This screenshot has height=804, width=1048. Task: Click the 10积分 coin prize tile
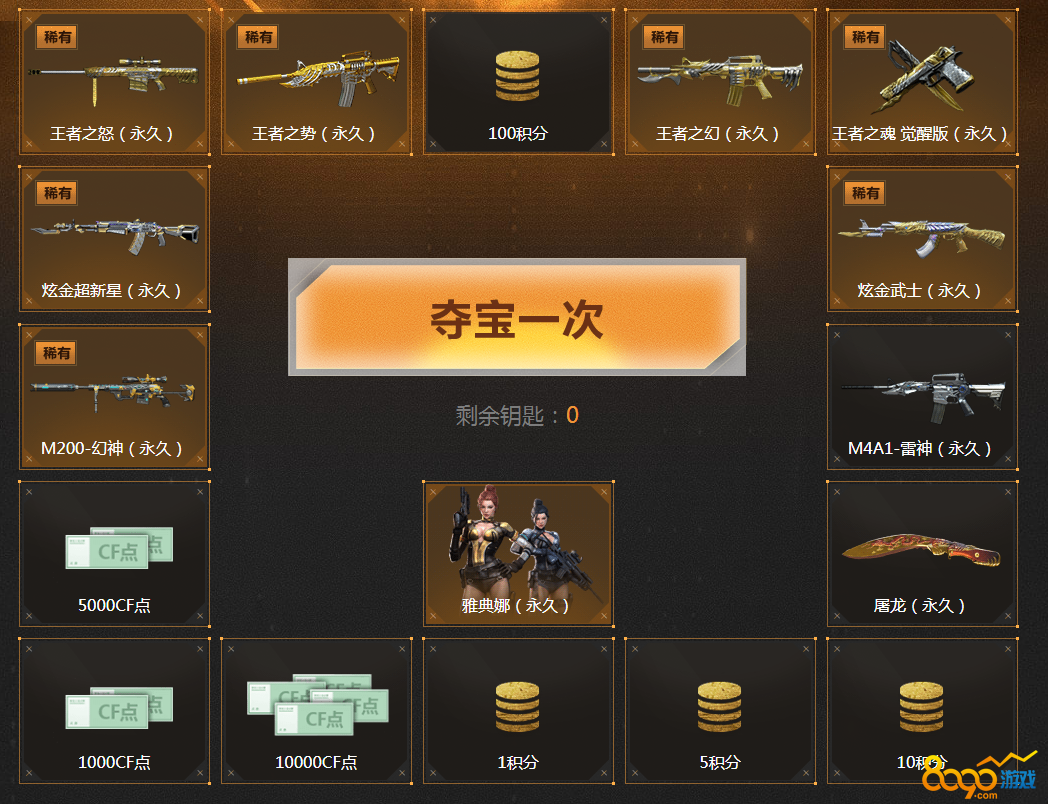pyautogui.click(x=922, y=711)
